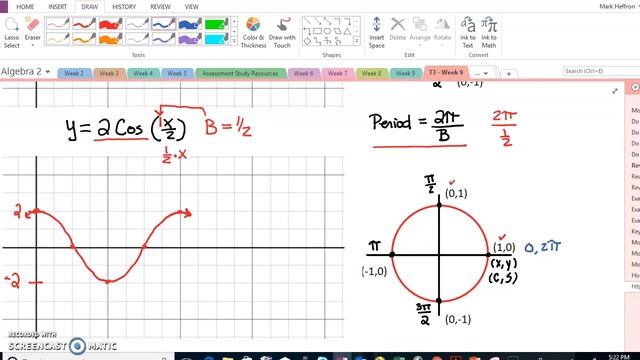
Task: Activate the Eraser tool
Action: coord(32,29)
